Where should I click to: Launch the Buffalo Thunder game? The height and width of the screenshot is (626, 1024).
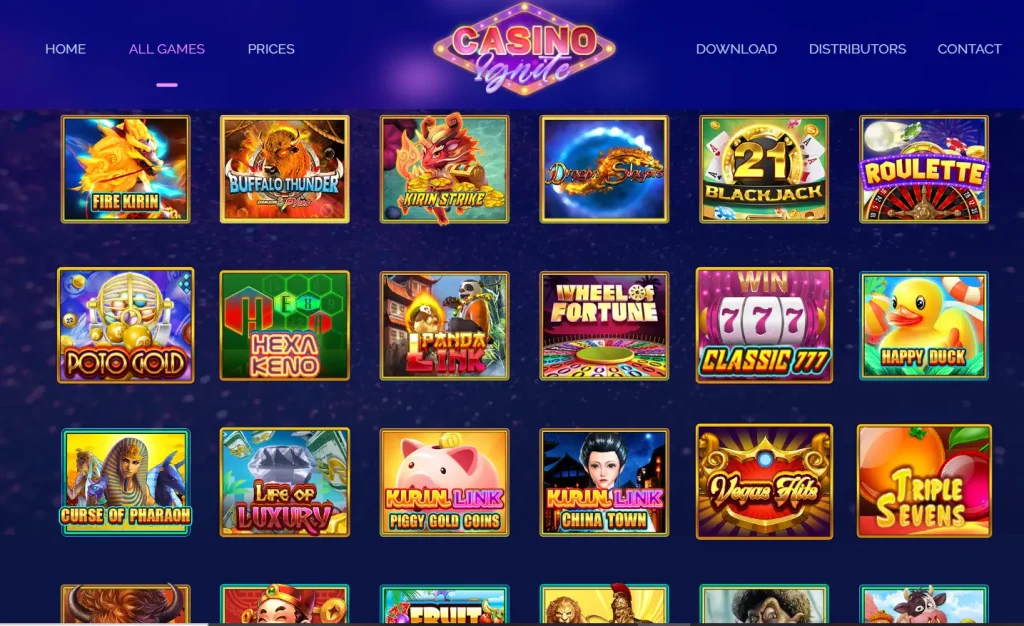click(x=285, y=169)
